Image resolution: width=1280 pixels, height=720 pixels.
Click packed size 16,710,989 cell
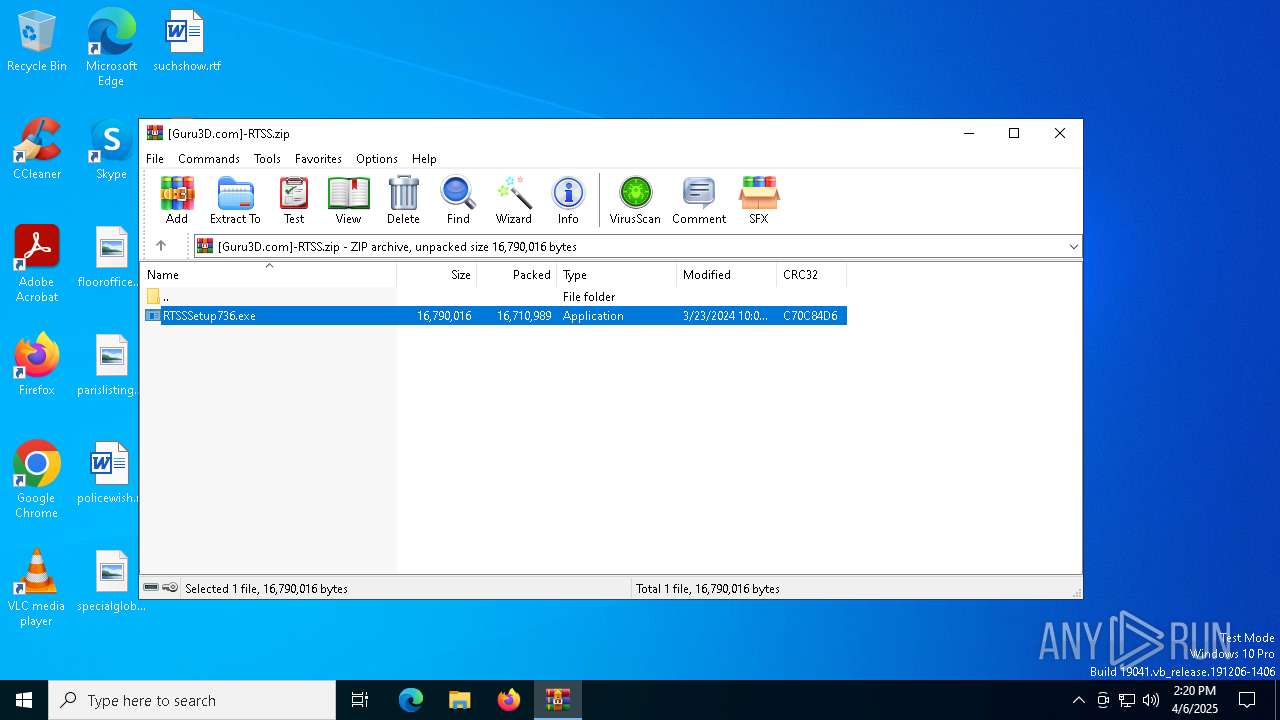[524, 316]
